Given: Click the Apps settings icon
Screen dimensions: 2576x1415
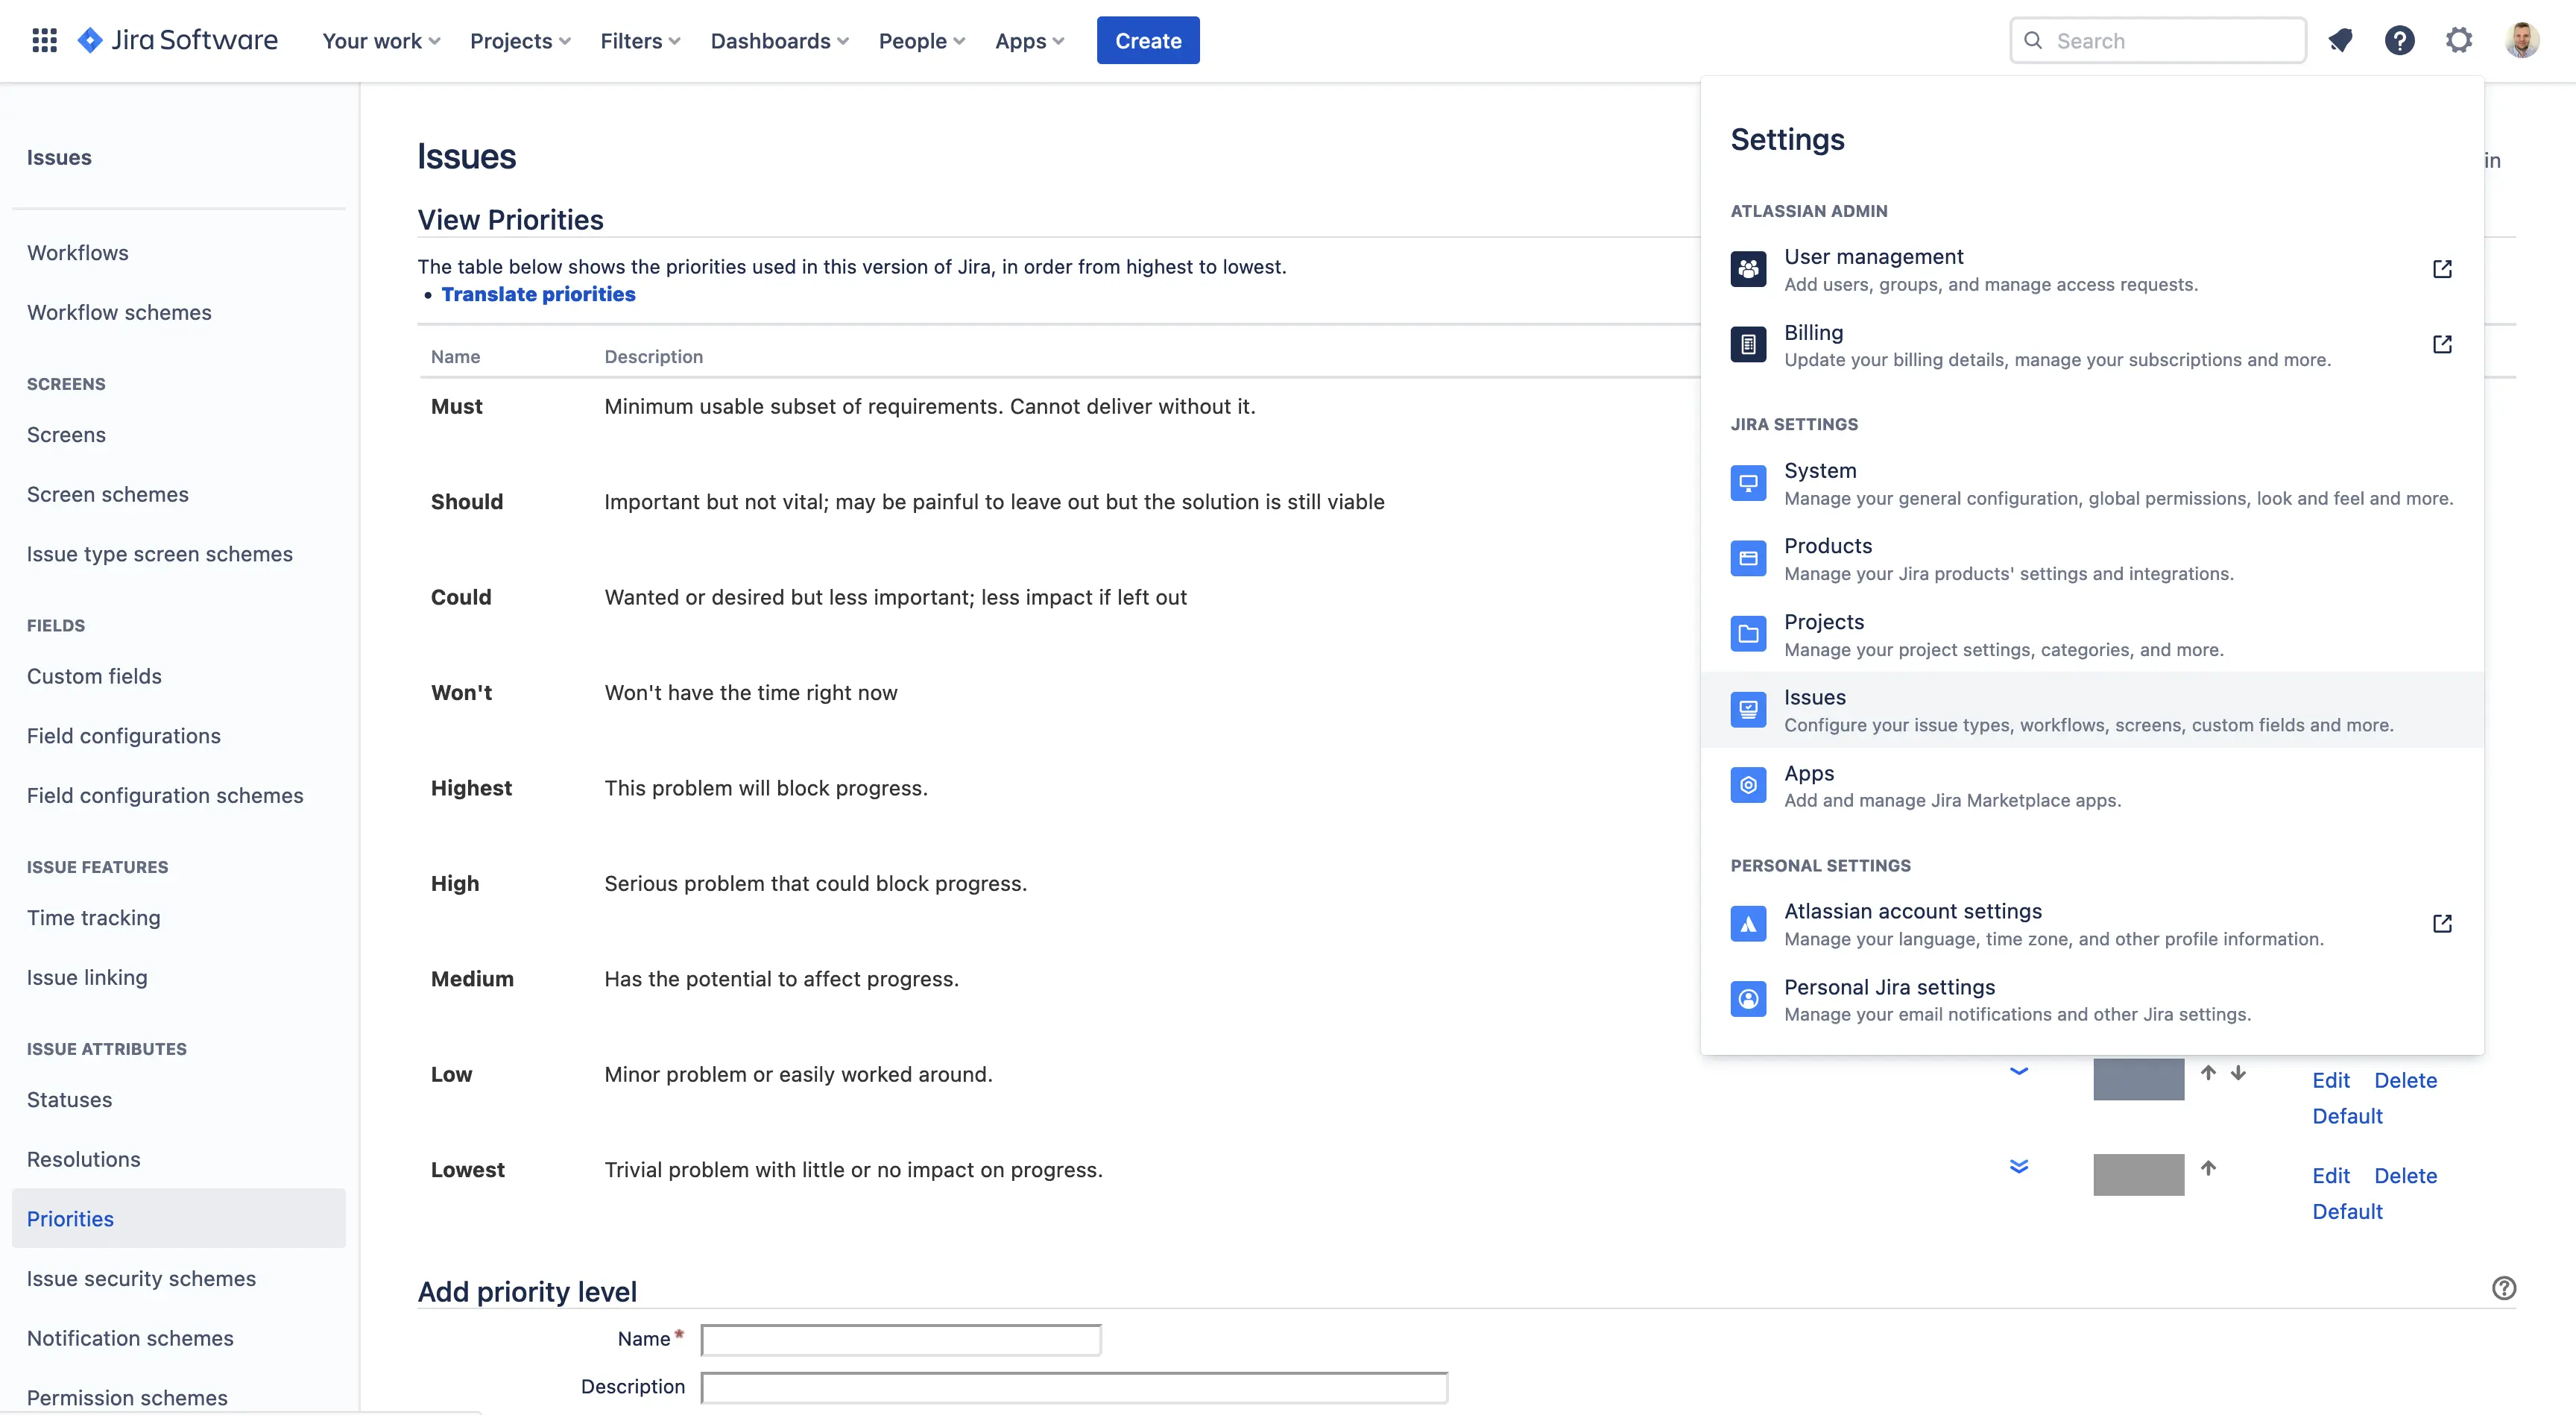Looking at the screenshot, I should 1748,785.
